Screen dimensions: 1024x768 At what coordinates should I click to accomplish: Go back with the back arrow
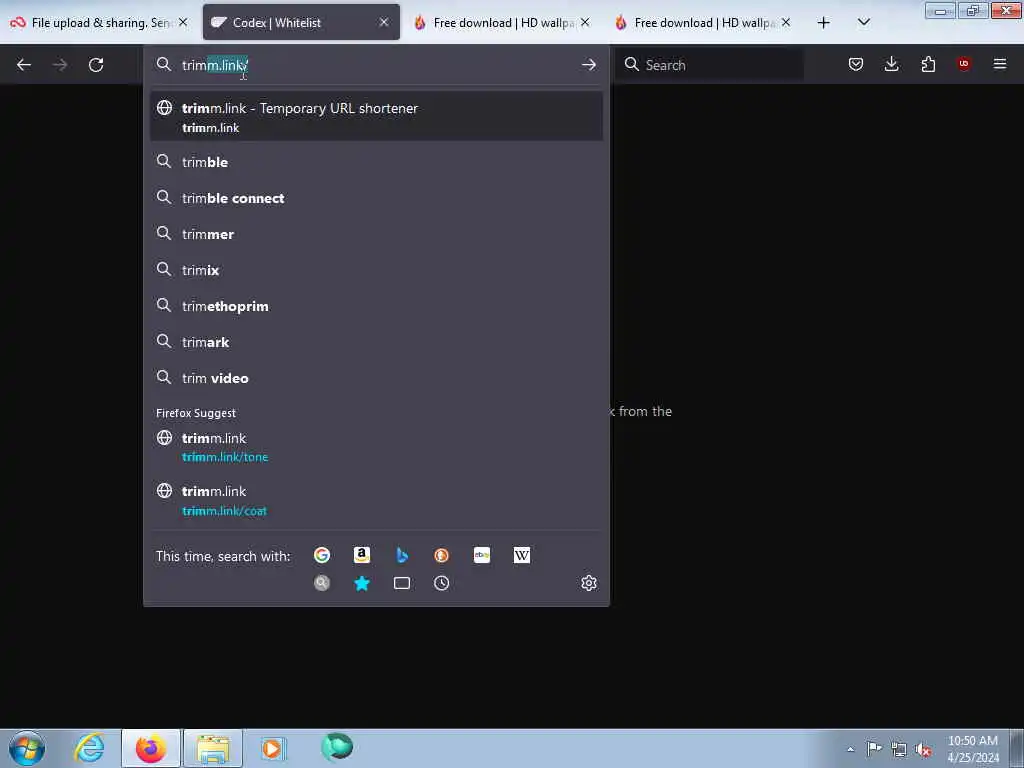pyautogui.click(x=24, y=65)
